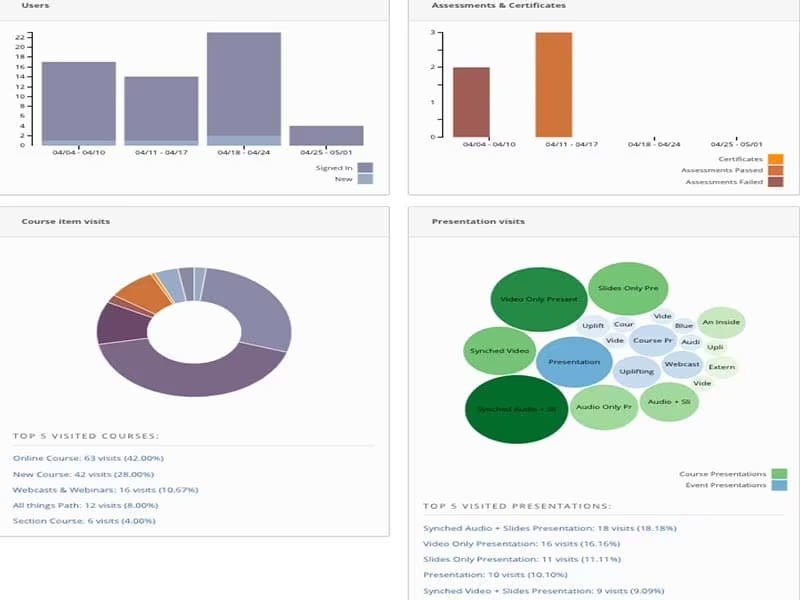The width and height of the screenshot is (800, 600).
Task: Click the Signed In legend color swatch
Action: 365,168
